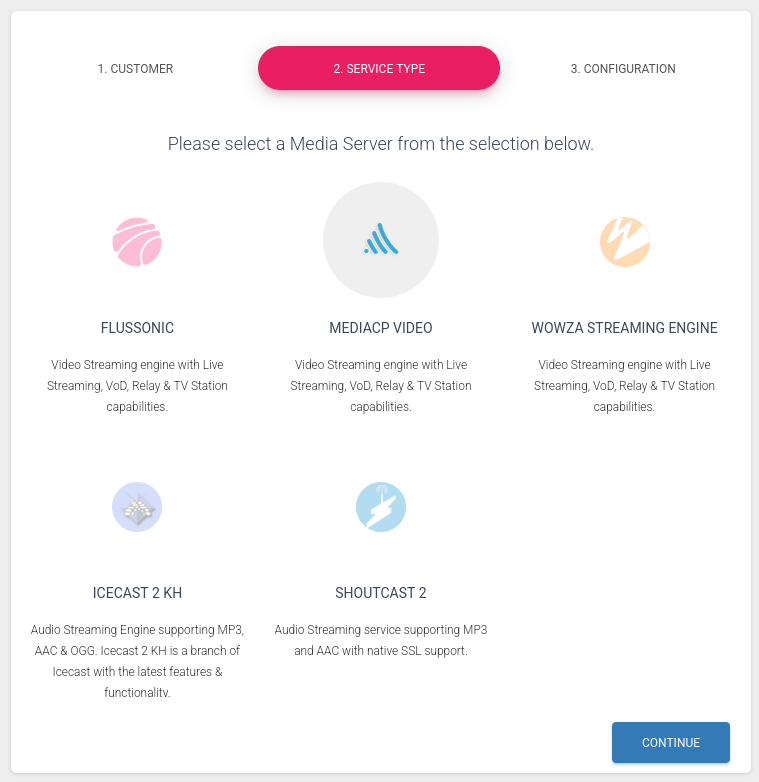Click the MEDIACP VIDEO heading
Screen dimensions: 759x782
(x=381, y=328)
